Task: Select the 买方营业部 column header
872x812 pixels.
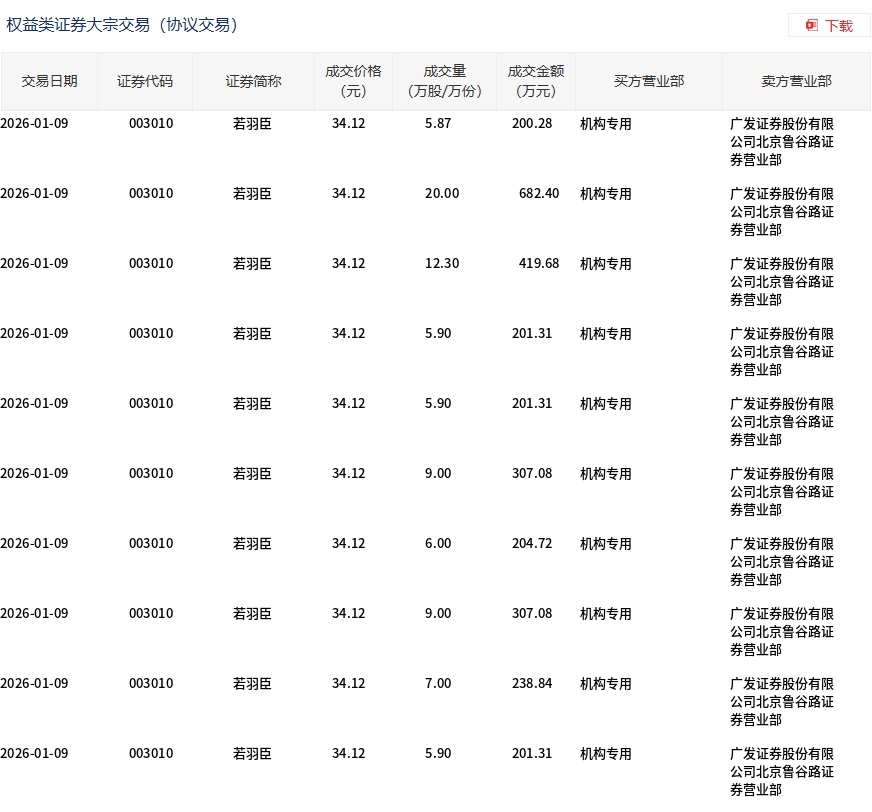Action: tap(648, 81)
